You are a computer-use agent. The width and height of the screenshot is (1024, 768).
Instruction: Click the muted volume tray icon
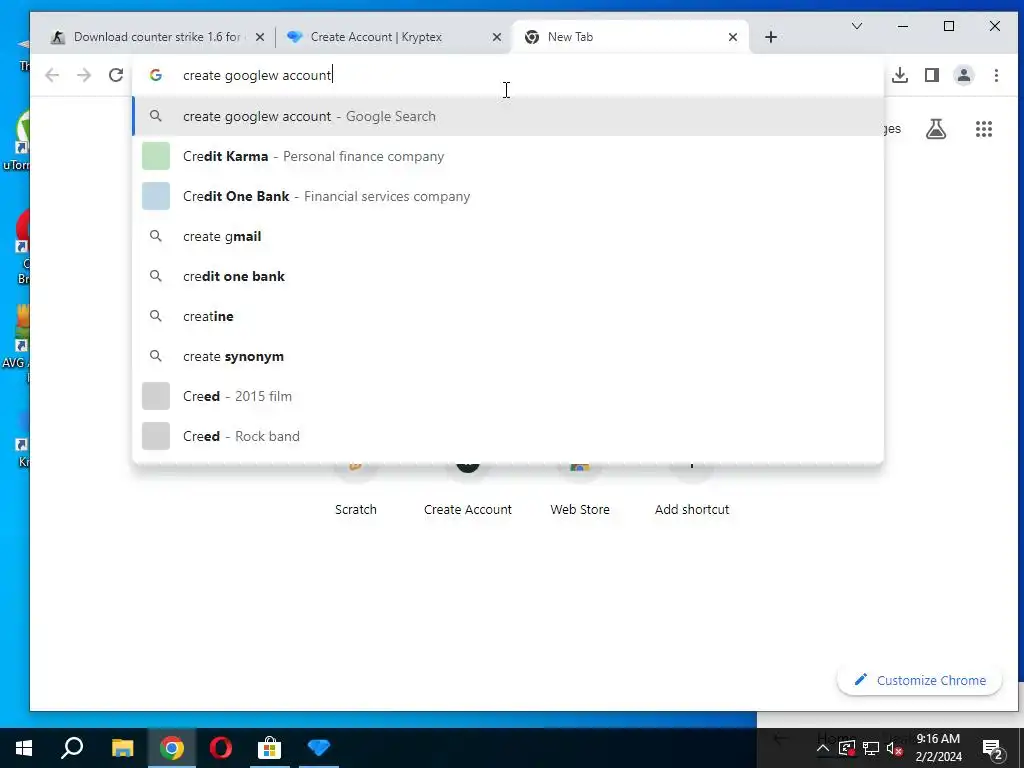click(x=895, y=748)
